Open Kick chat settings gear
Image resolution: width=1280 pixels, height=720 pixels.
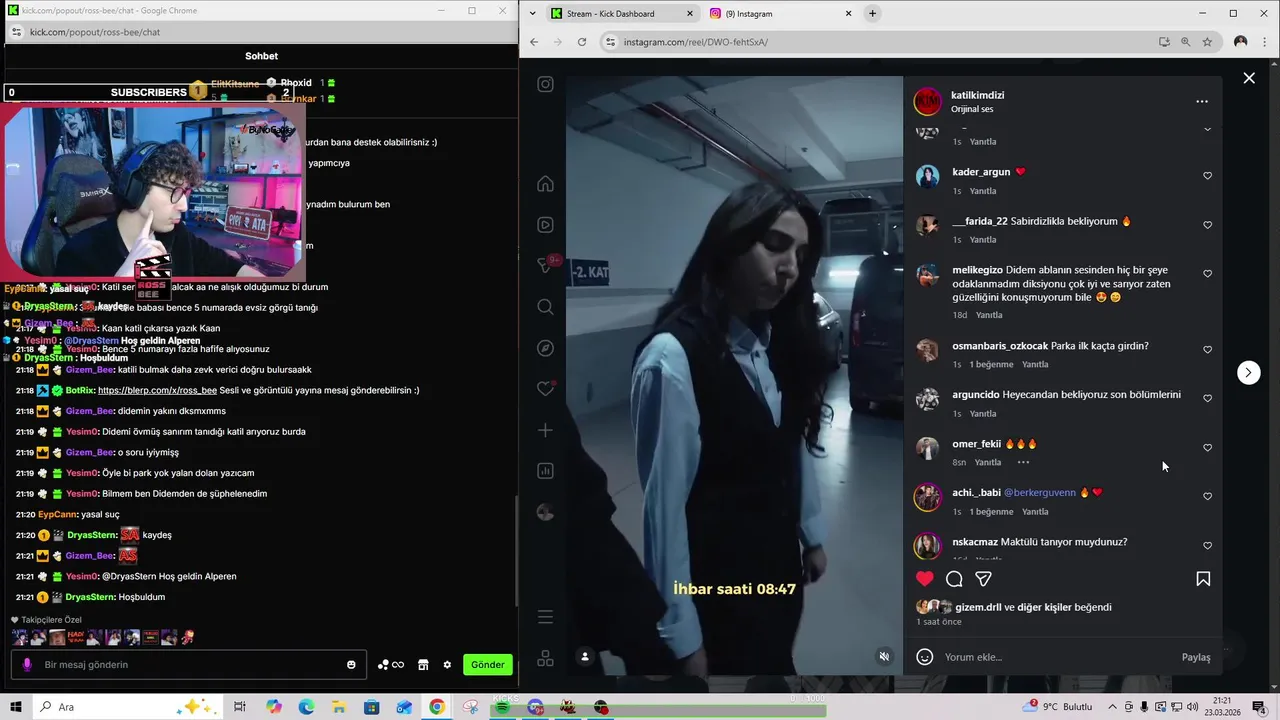[447, 665]
